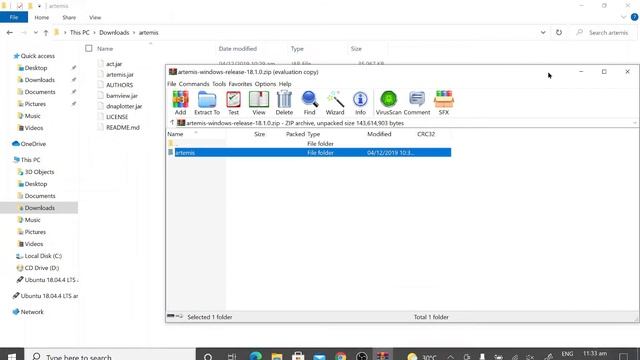Click the Delete trash can icon
The width and height of the screenshot is (640, 360).
tap(284, 103)
